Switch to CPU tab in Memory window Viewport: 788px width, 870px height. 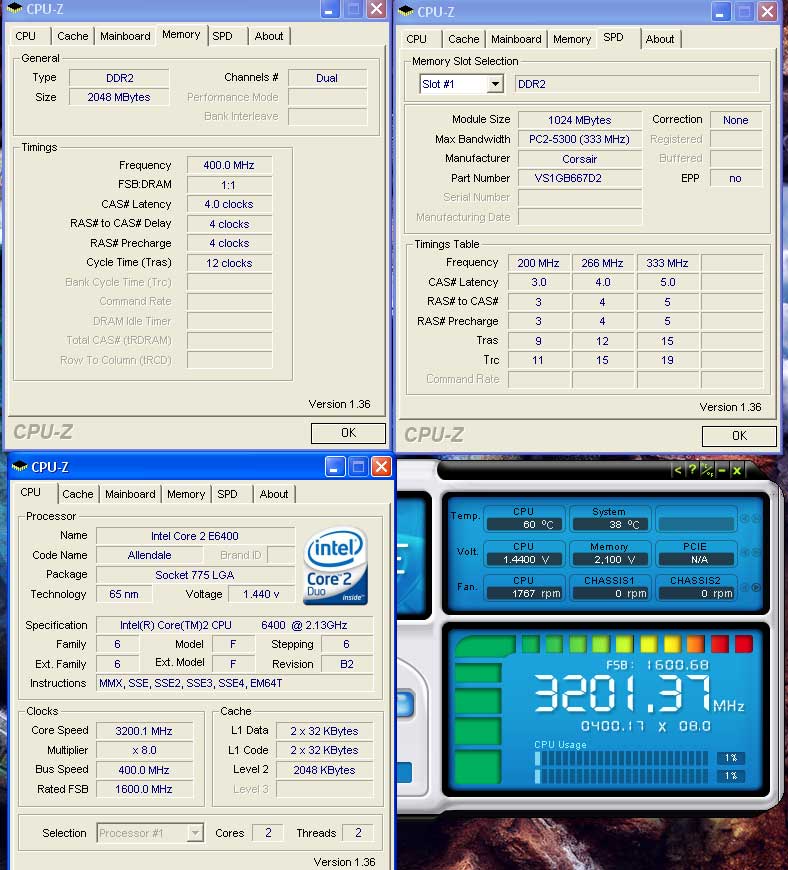click(x=26, y=36)
